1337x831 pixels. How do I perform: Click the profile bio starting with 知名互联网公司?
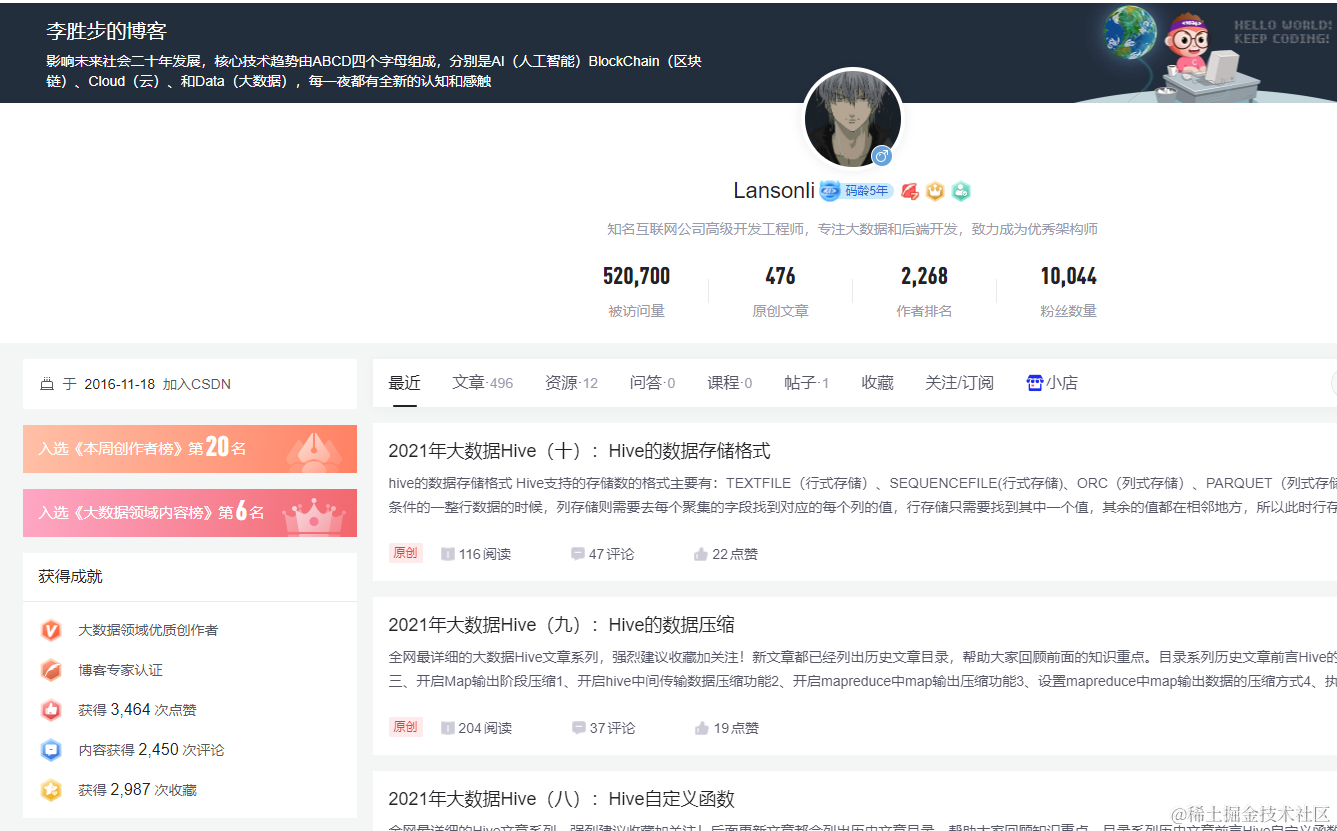[852, 229]
